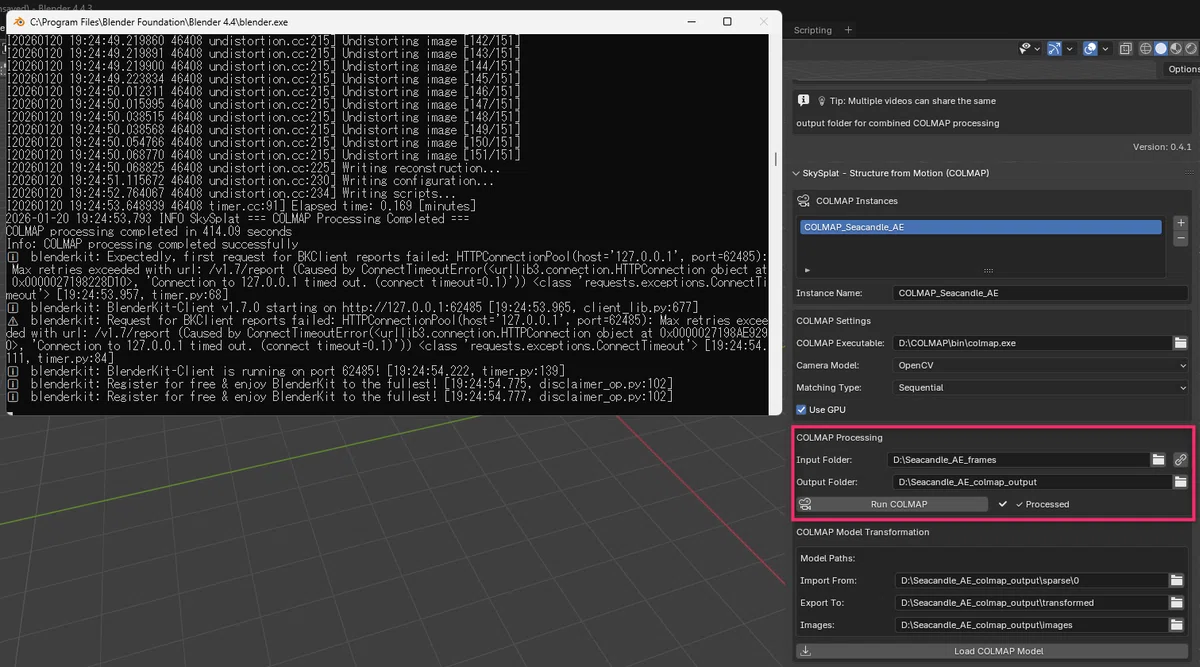1200x667 pixels.
Task: Toggle viewport gizmos visibility icon
Action: pos(1055,48)
